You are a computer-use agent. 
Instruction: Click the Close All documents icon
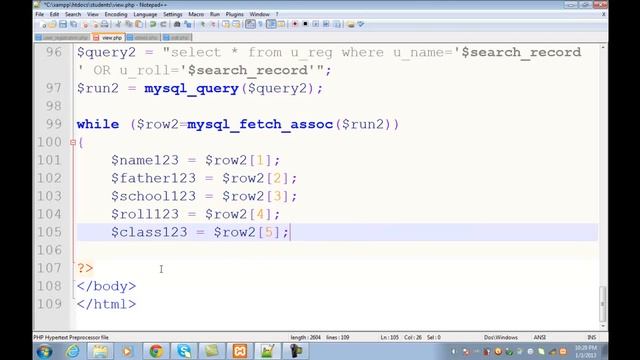pos(95,24)
